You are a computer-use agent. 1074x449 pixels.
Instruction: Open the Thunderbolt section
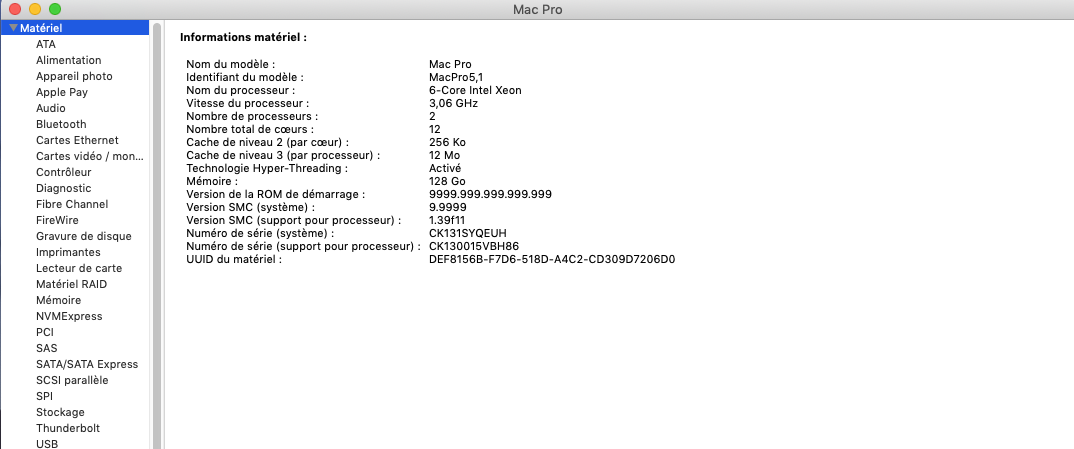click(x=68, y=428)
